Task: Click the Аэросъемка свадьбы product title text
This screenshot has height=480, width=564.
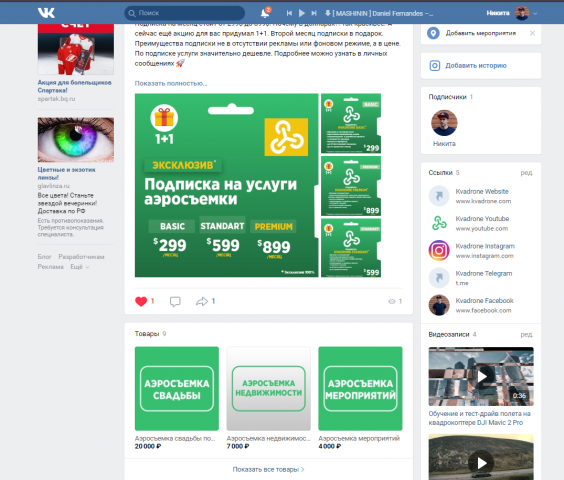Action: (175, 438)
